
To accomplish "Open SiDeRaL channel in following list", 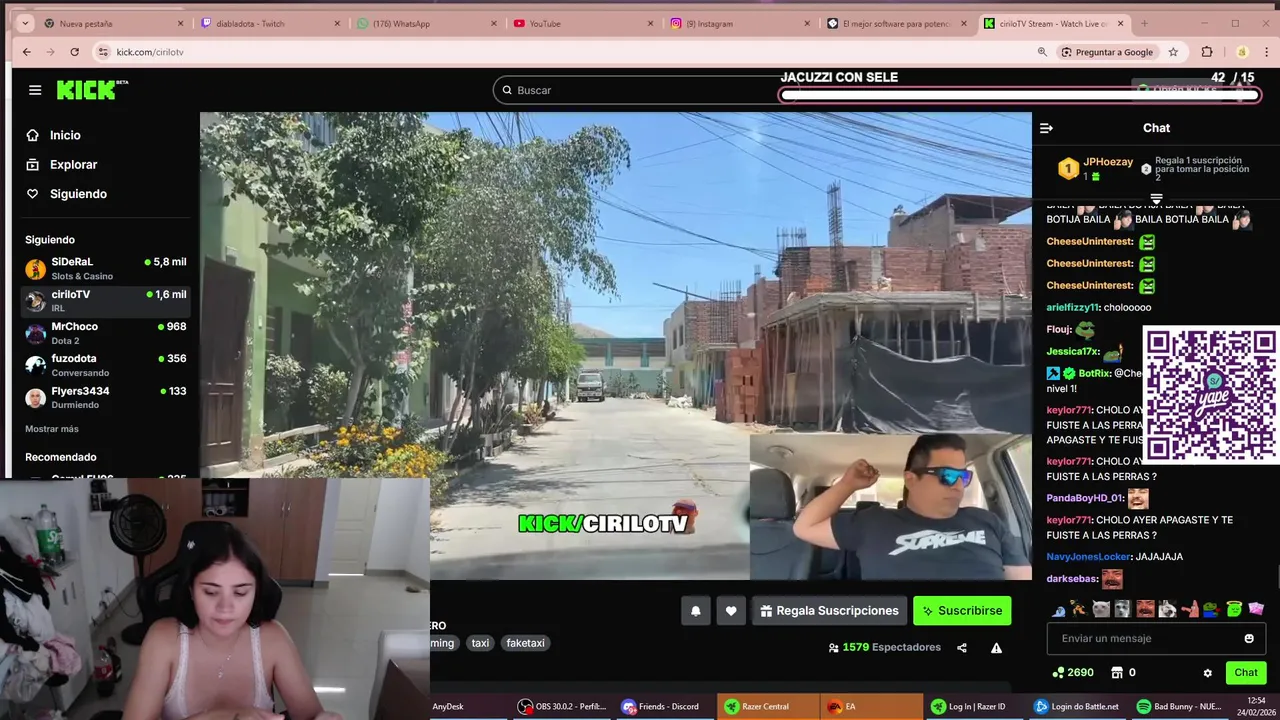I will [x=105, y=268].
